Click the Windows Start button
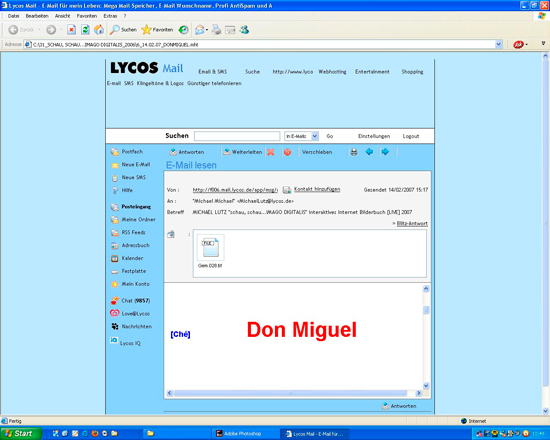The image size is (550, 440). click(20, 433)
